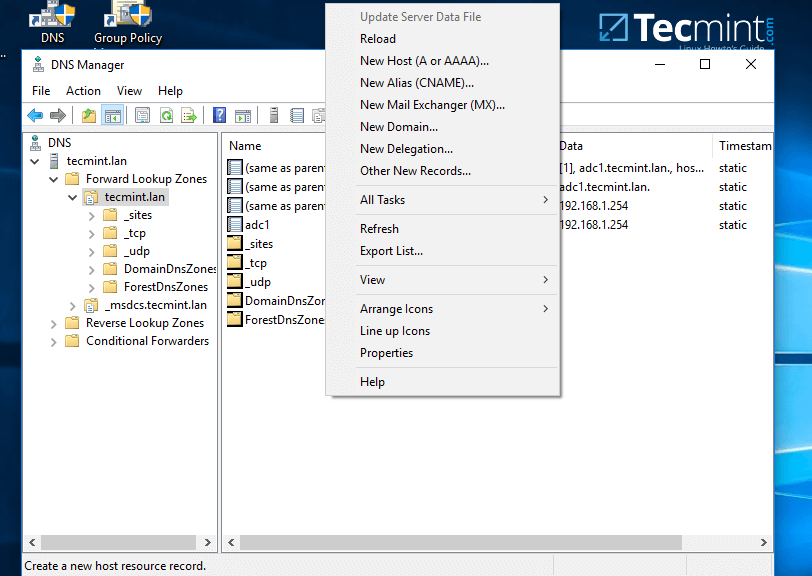Click the Refresh icon in the toolbar
This screenshot has width=812, height=576.
click(166, 115)
